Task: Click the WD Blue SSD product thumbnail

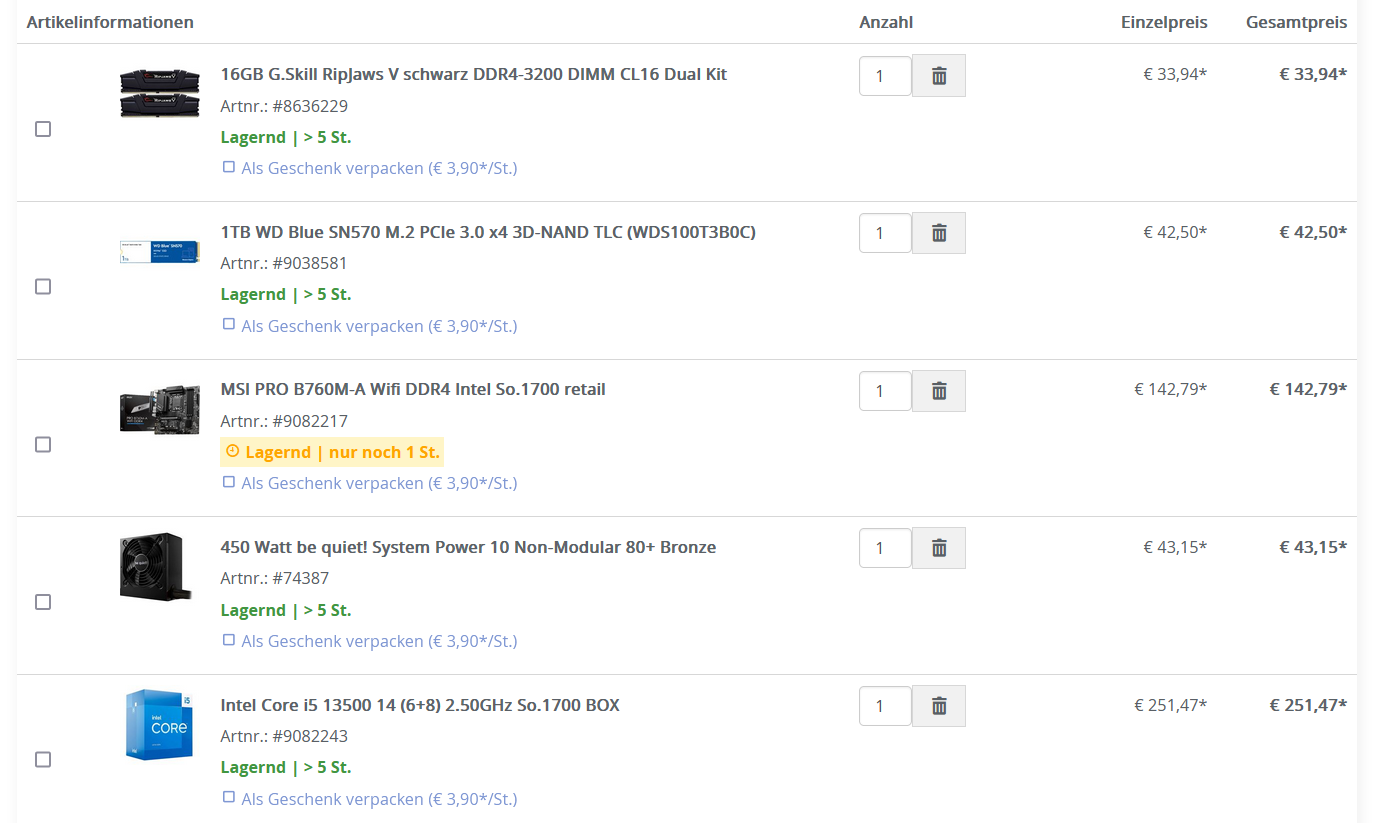Action: 158,250
